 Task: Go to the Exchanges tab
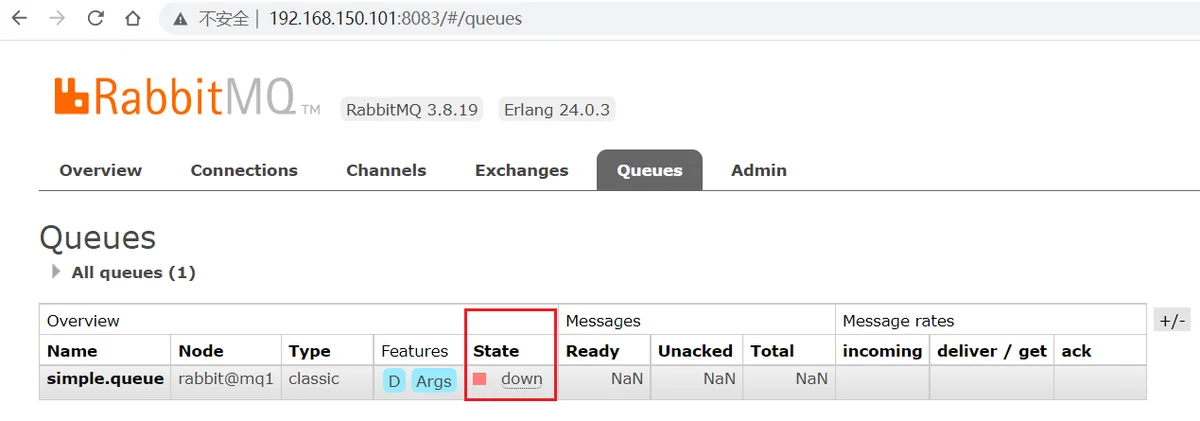[x=521, y=170]
